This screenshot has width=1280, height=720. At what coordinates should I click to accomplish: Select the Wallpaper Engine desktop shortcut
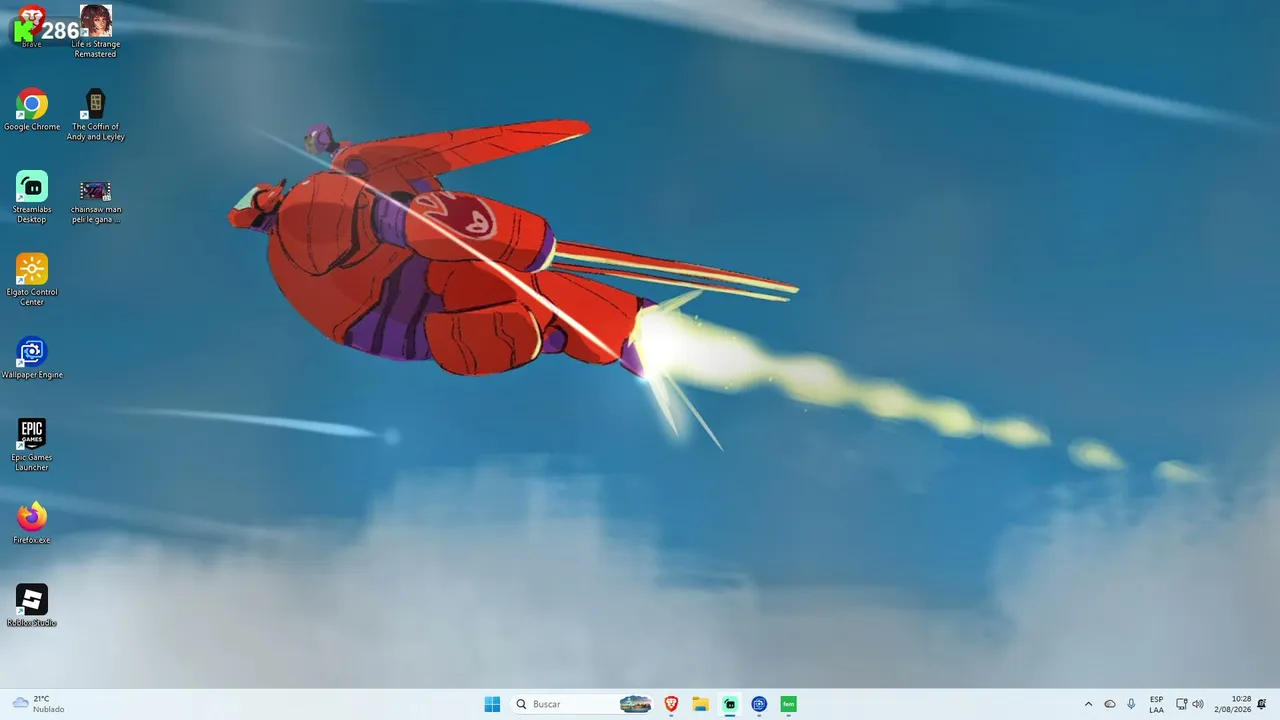[32, 358]
